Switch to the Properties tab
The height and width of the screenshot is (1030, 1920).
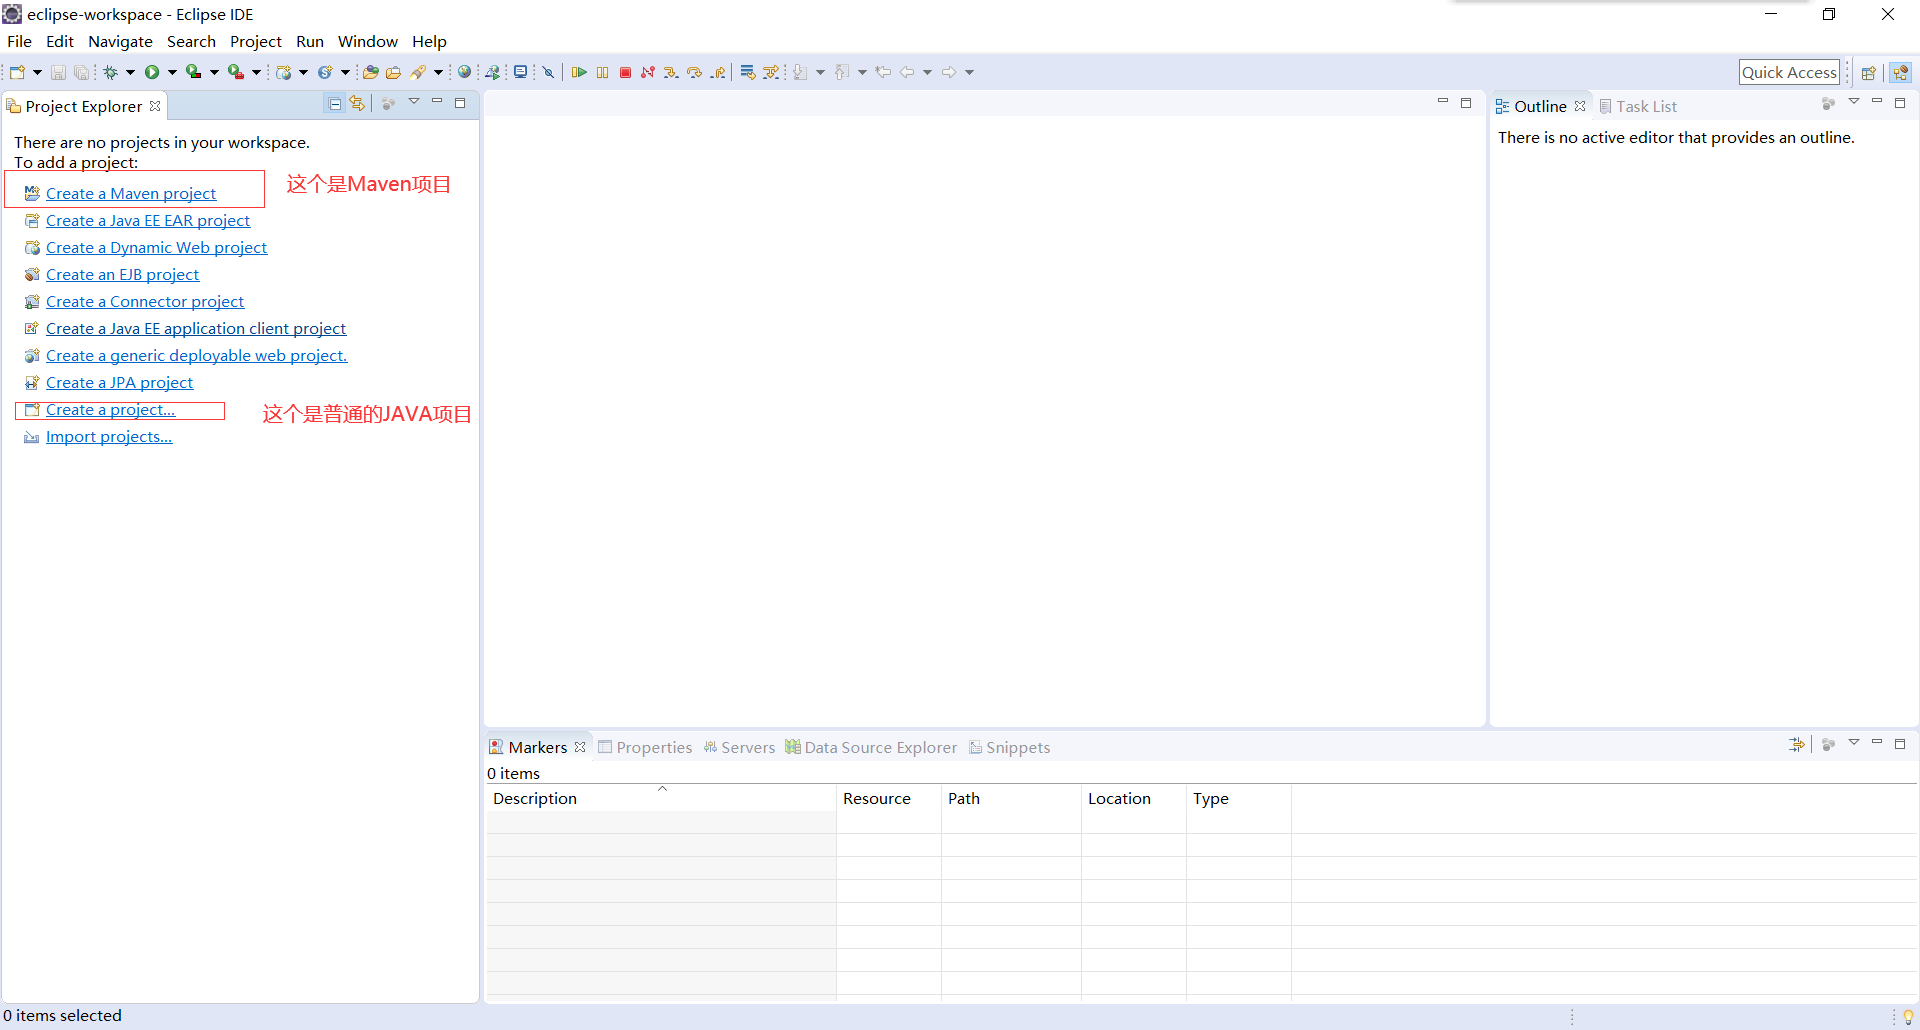coord(645,747)
